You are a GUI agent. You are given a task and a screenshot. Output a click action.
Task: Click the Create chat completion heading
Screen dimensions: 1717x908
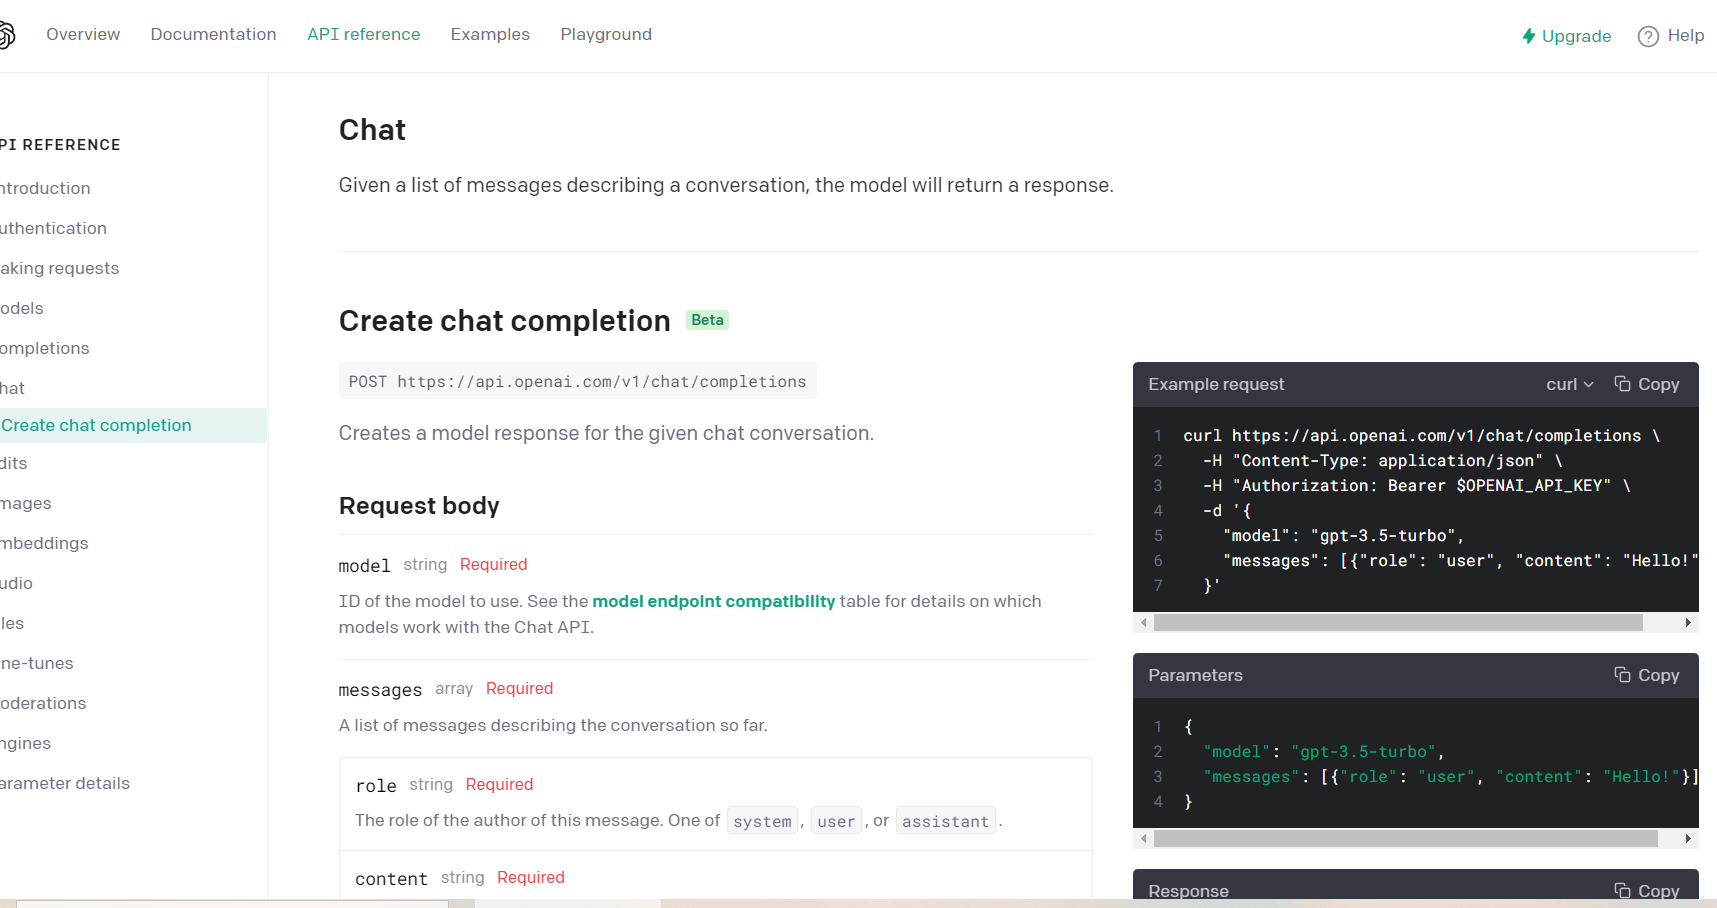(x=504, y=321)
